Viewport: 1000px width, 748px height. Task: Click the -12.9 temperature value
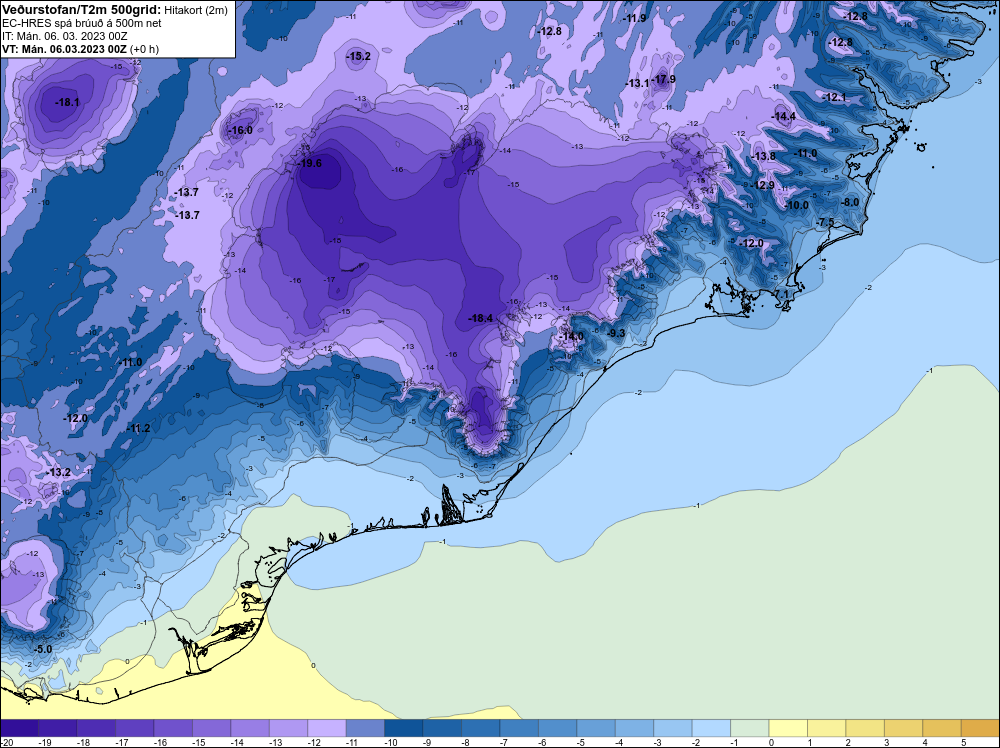tap(763, 185)
